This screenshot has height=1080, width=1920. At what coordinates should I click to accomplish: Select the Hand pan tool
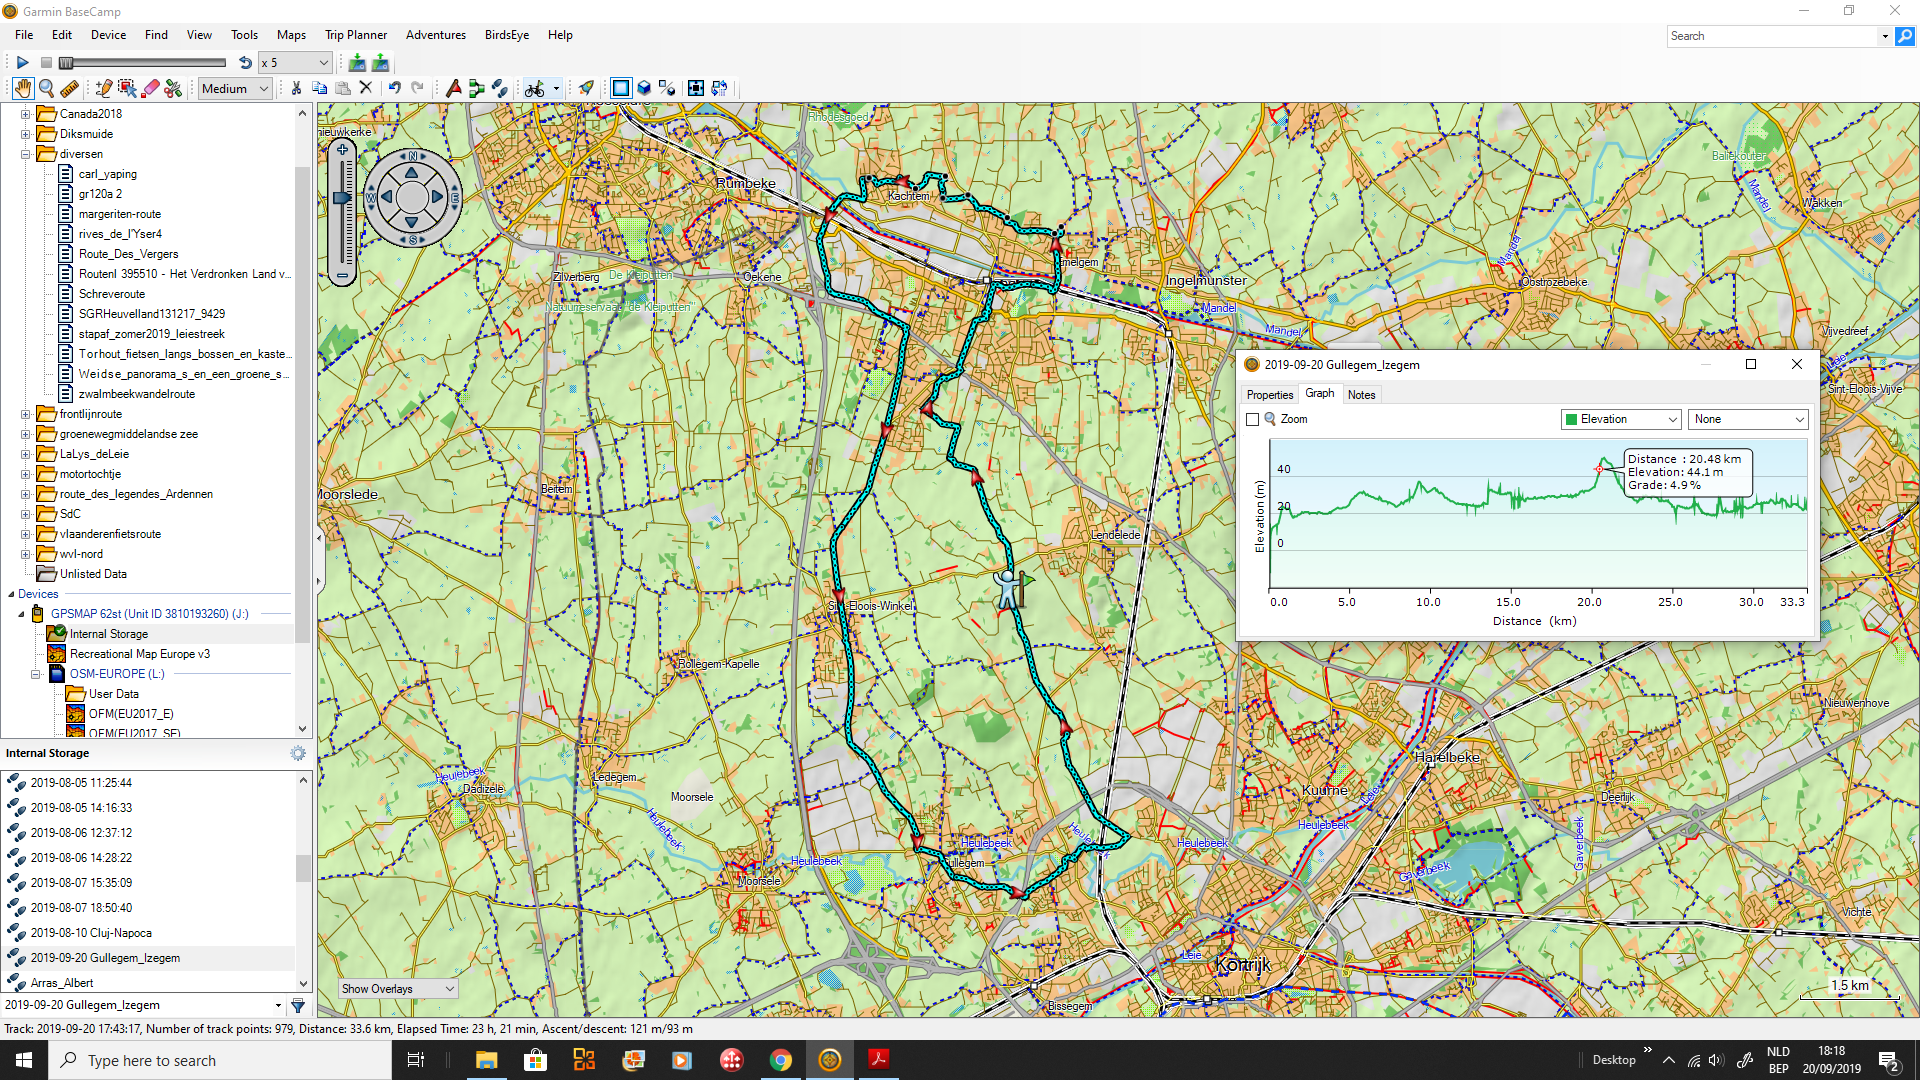23,88
